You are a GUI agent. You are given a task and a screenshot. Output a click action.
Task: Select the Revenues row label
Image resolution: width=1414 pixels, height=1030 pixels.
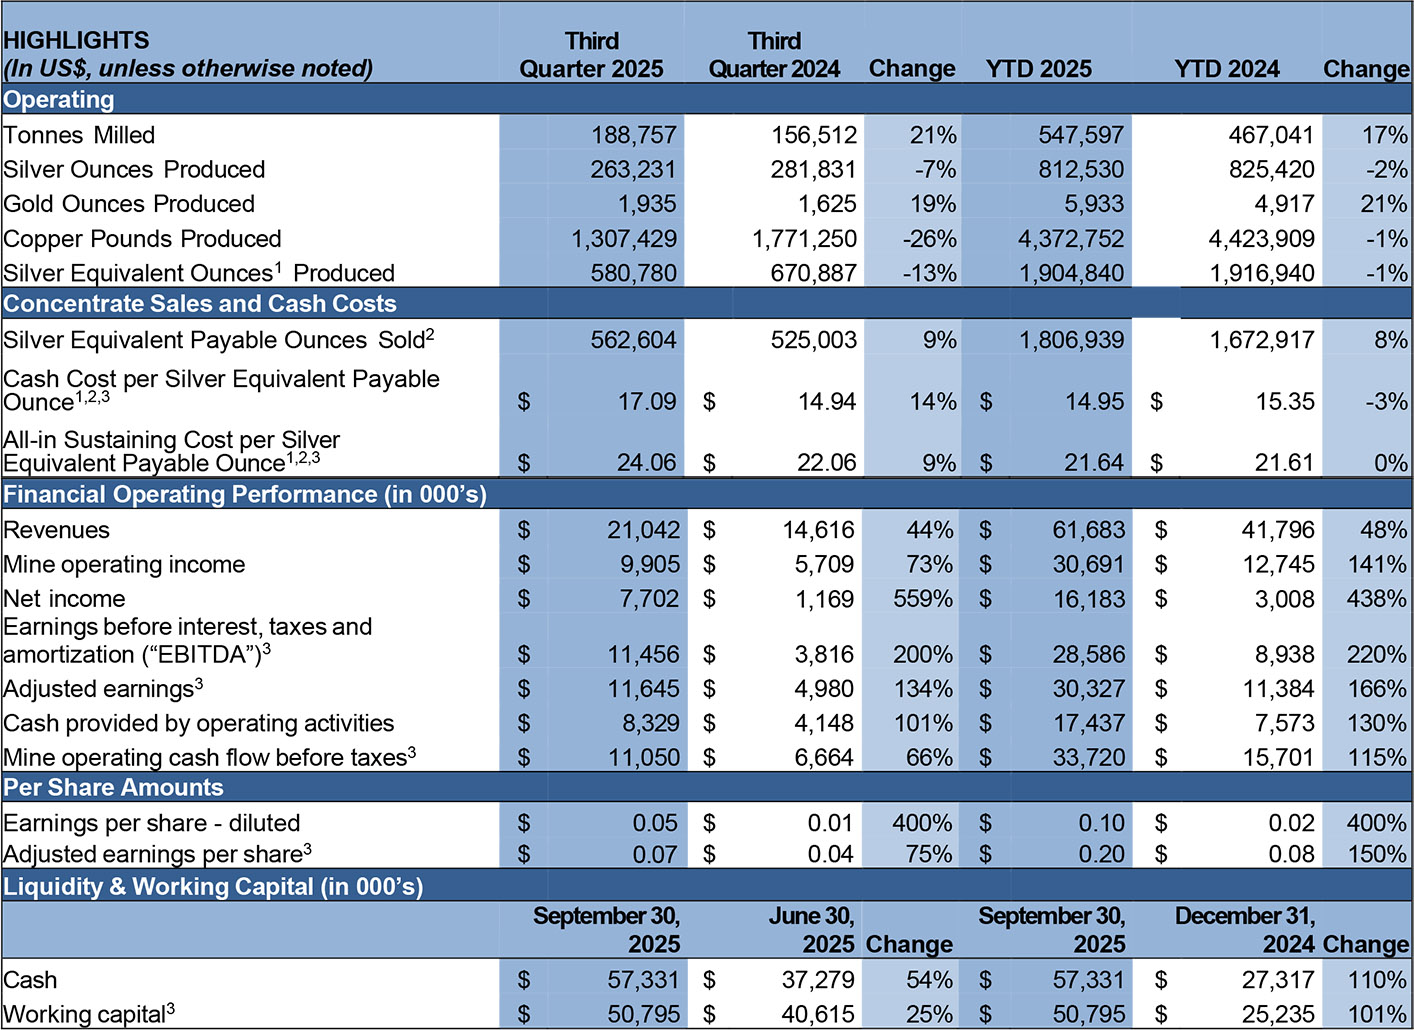[x=57, y=530]
